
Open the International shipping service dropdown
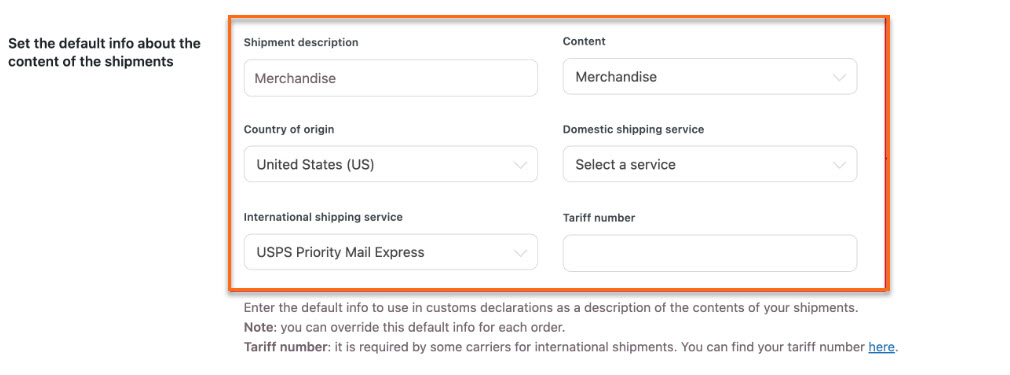click(390, 252)
